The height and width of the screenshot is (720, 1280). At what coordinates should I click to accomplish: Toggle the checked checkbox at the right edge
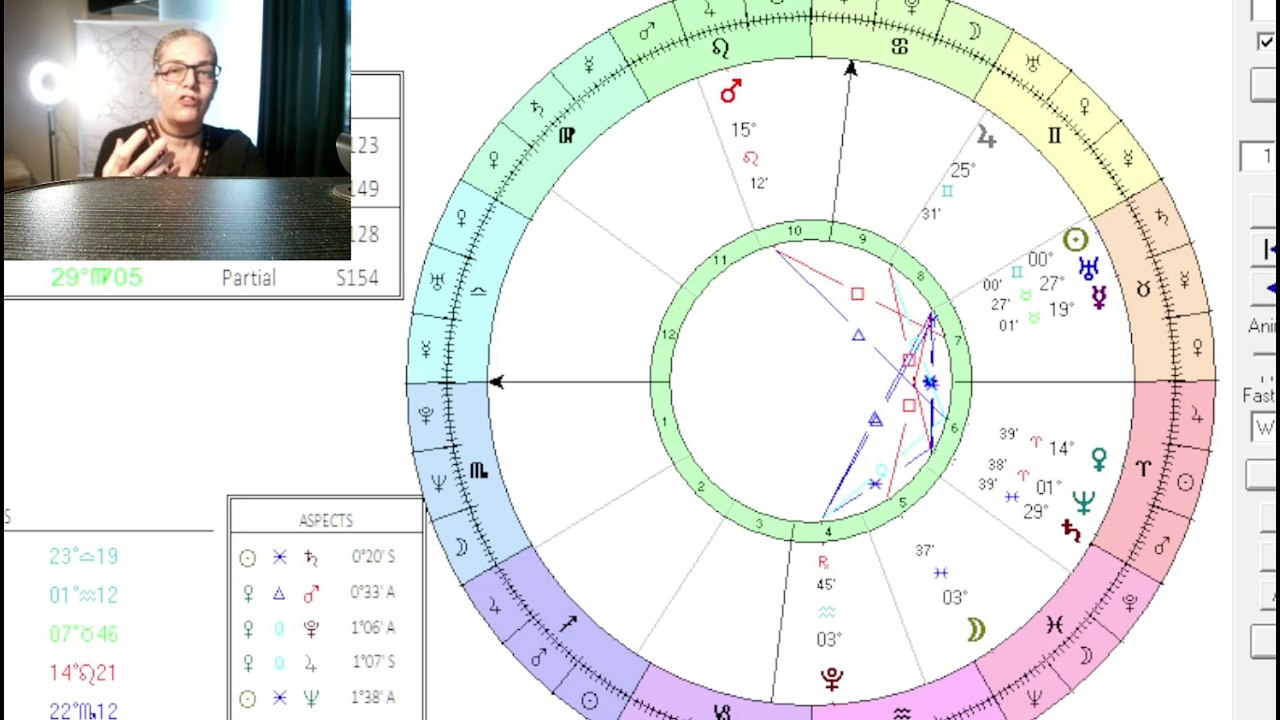[1266, 42]
